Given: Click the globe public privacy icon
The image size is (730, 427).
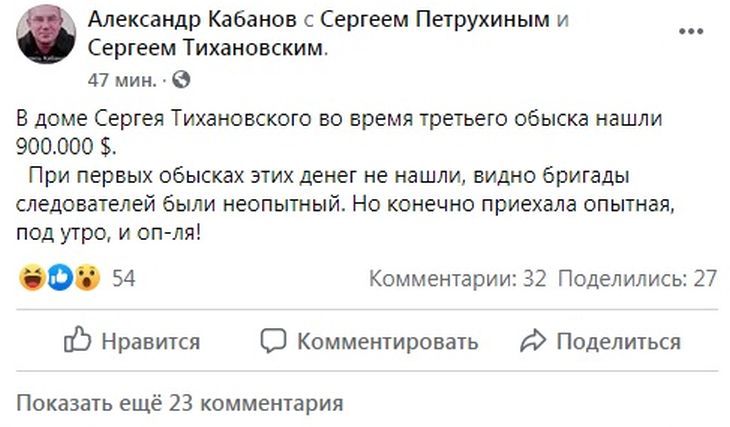Looking at the screenshot, I should pyautogui.click(x=181, y=79).
